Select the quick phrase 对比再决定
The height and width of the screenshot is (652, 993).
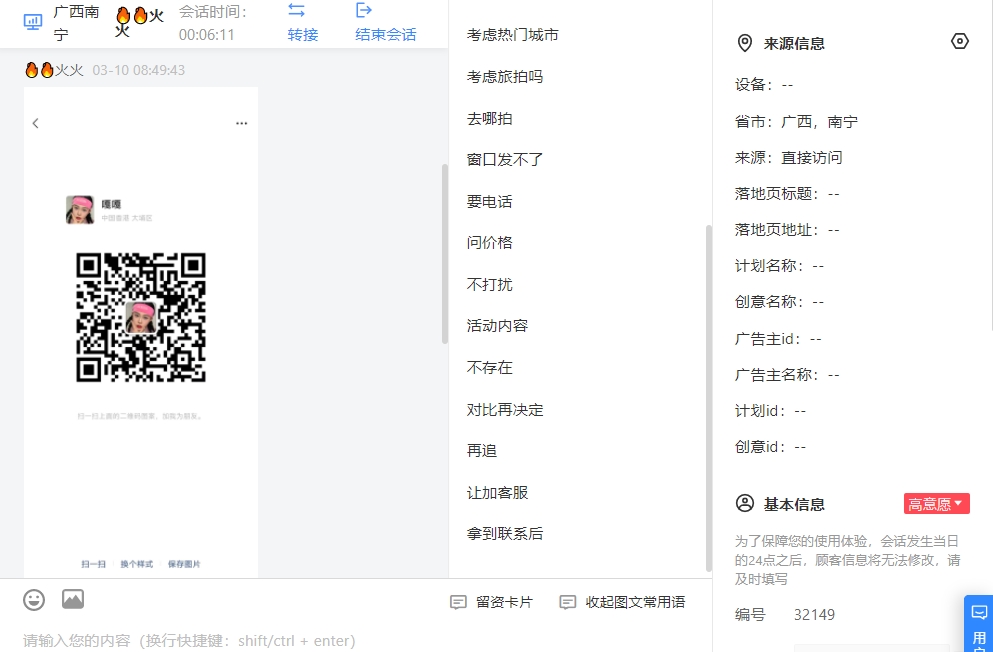[x=505, y=410]
